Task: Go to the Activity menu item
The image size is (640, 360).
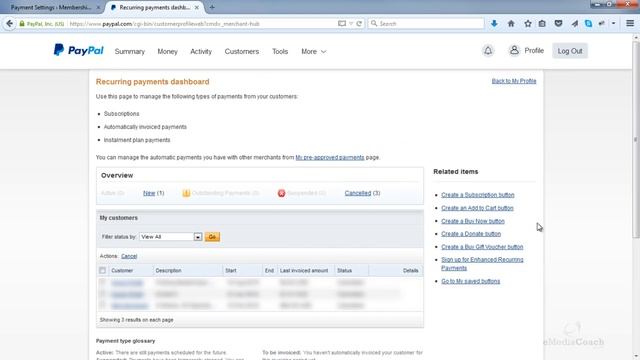Action: pyautogui.click(x=201, y=51)
